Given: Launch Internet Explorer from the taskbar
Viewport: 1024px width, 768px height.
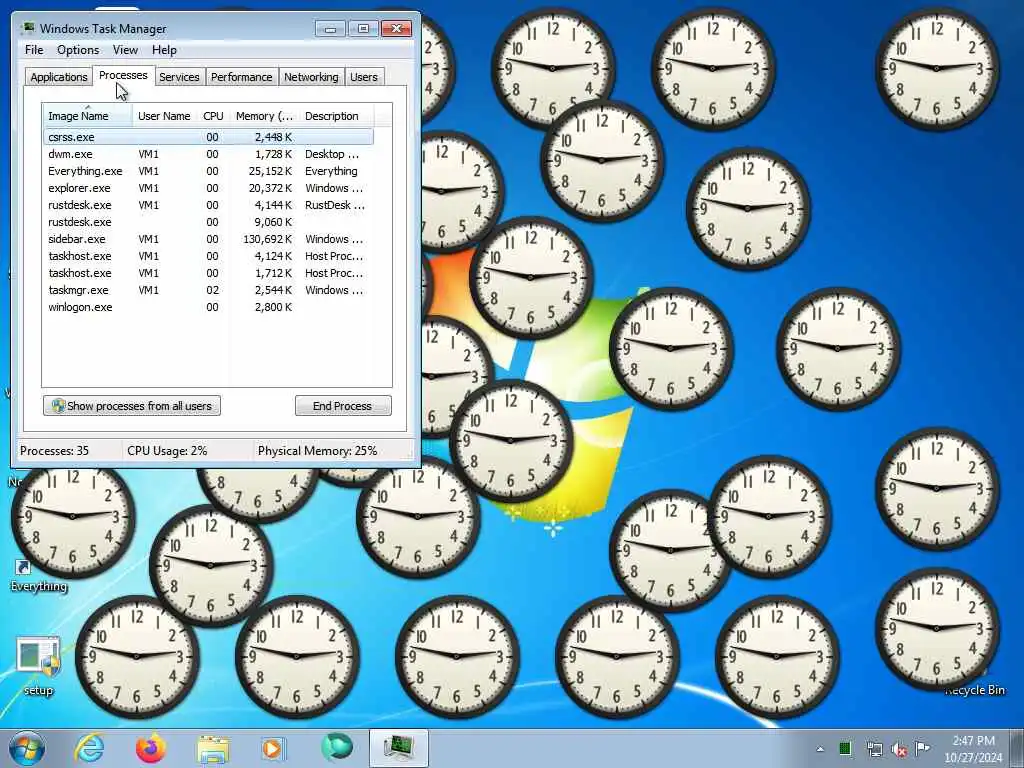Looking at the screenshot, I should (x=89, y=748).
